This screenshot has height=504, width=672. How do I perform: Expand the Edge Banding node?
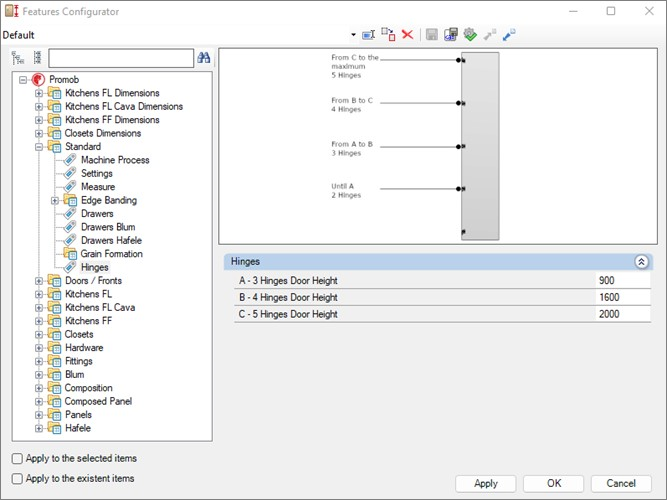[x=54, y=200]
